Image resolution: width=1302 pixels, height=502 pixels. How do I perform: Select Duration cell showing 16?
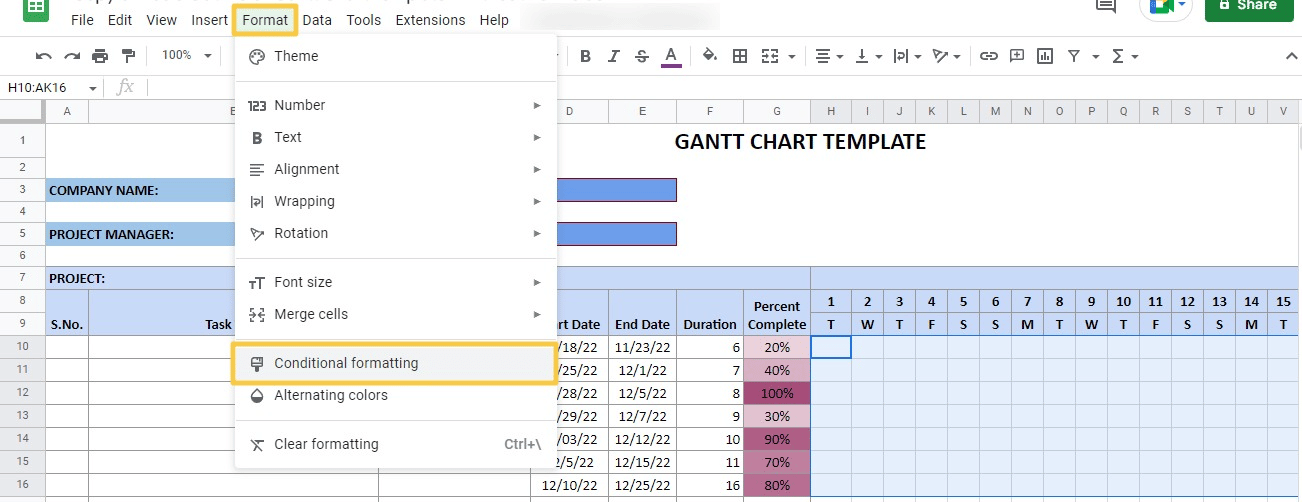pyautogui.click(x=710, y=485)
